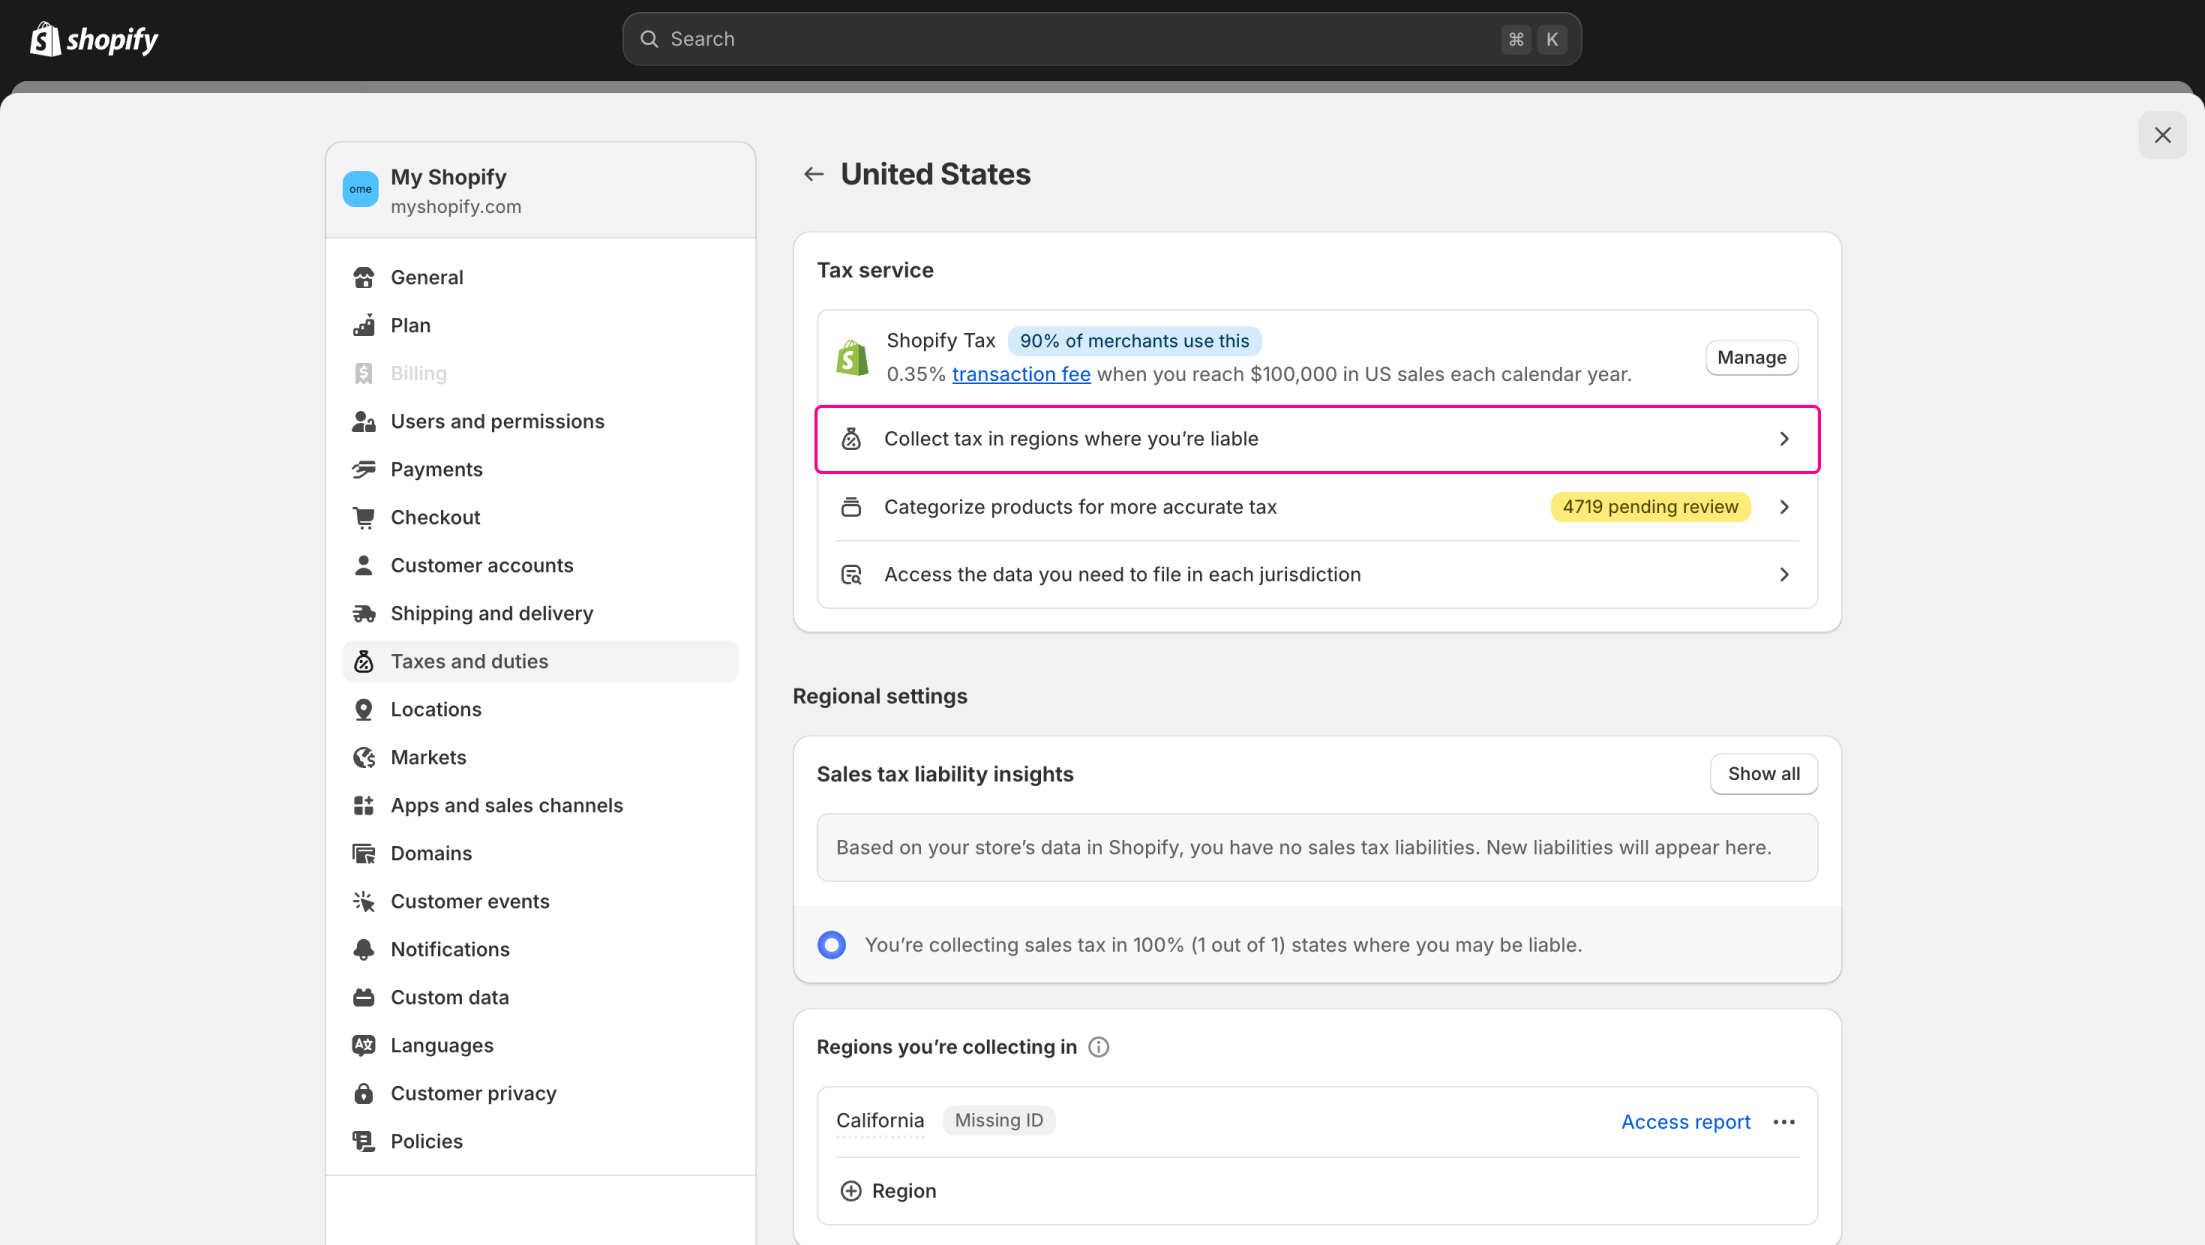Click the back arrow beside United States
The height and width of the screenshot is (1245, 2205).
[813, 174]
